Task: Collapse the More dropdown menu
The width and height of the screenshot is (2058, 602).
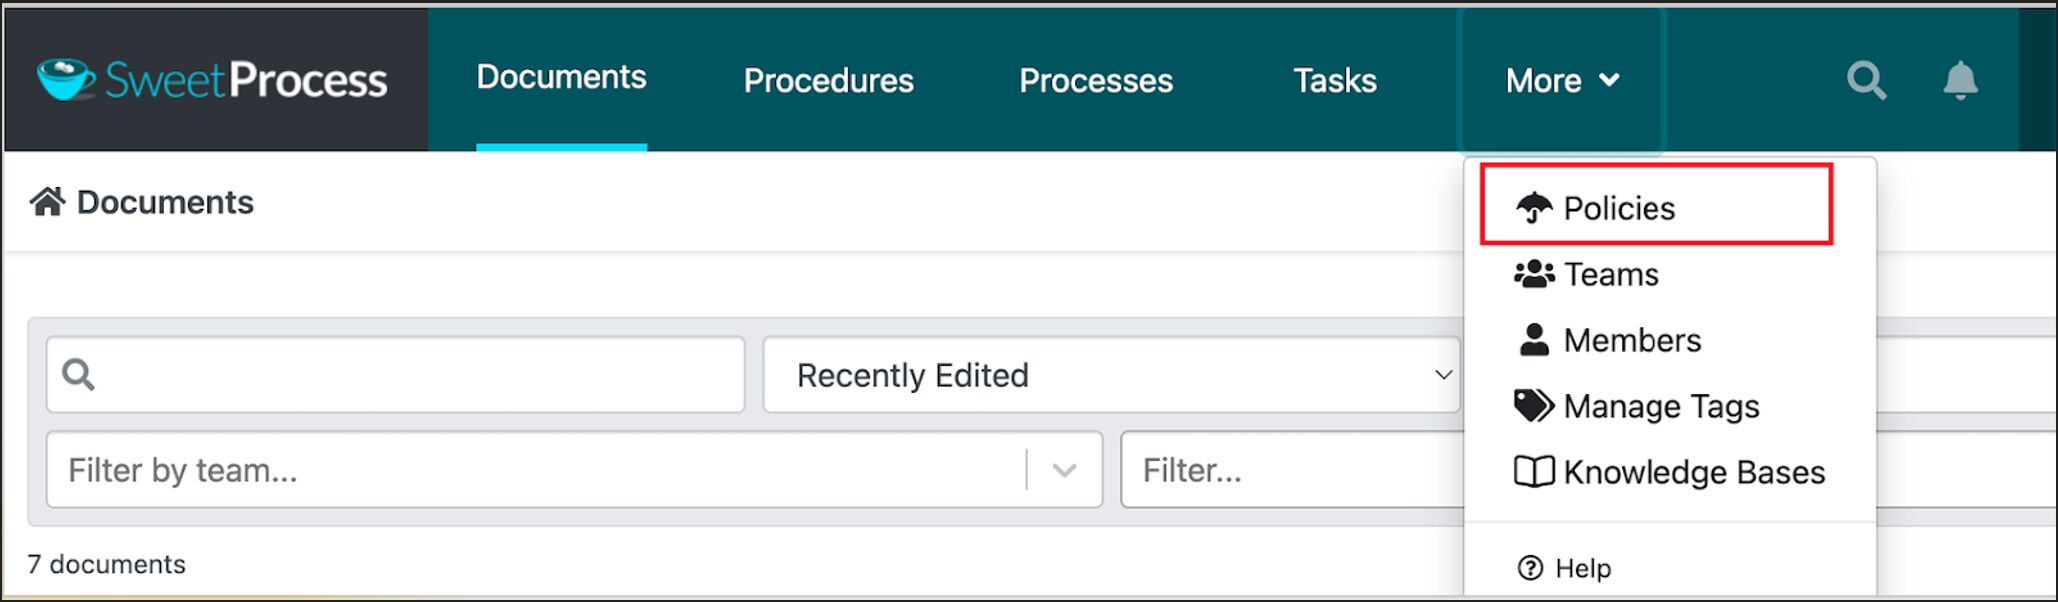Action: click(x=1562, y=80)
